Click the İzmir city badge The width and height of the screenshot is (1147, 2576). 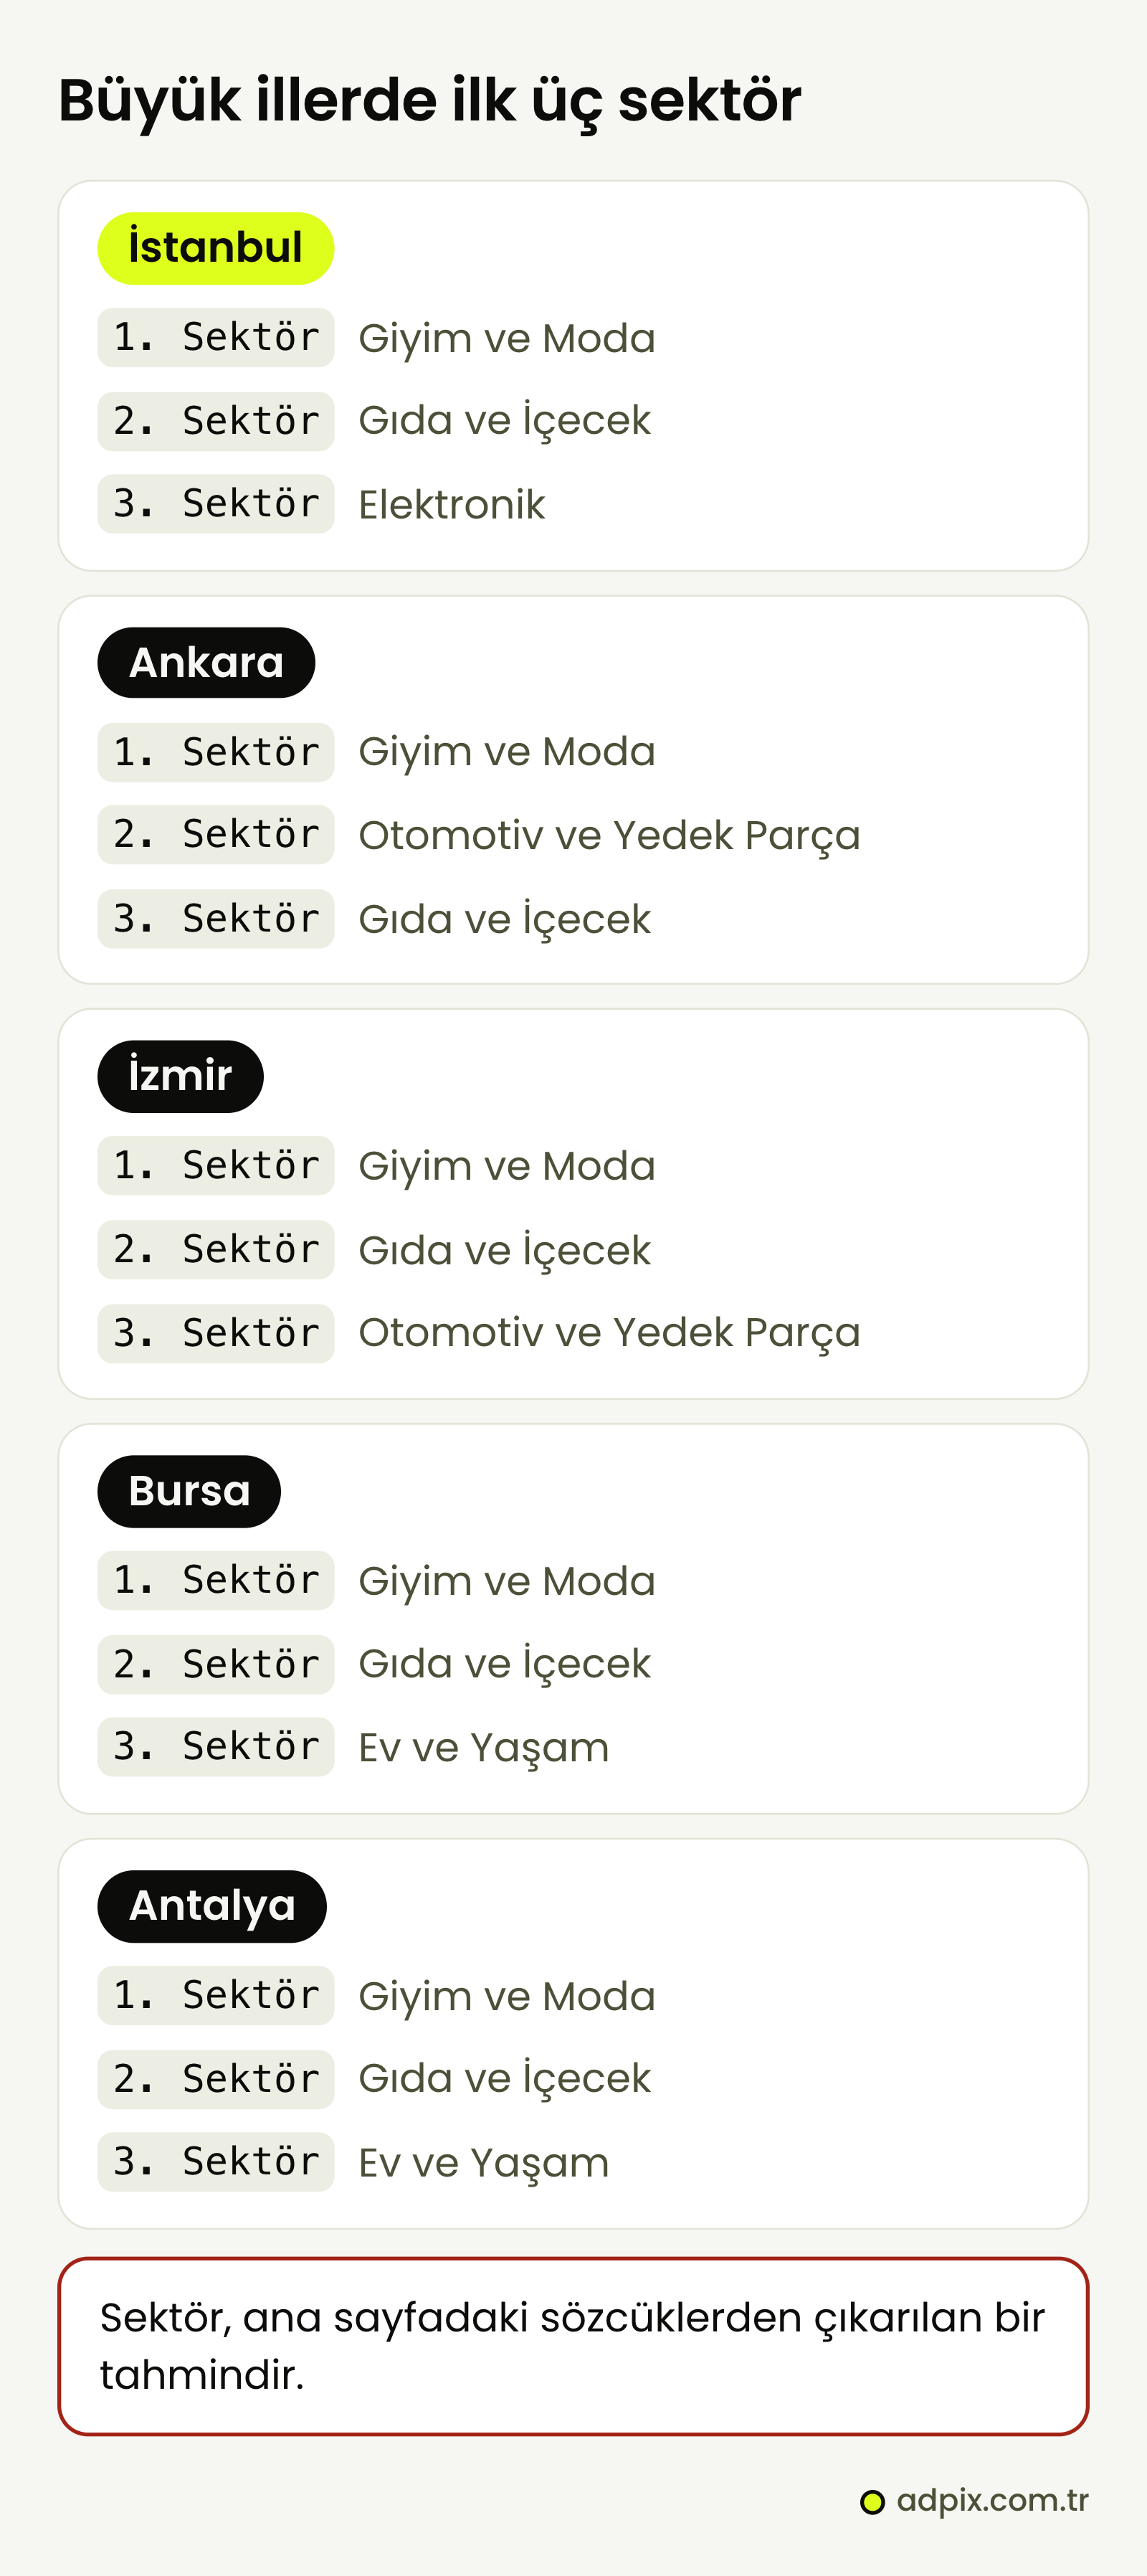click(180, 1077)
